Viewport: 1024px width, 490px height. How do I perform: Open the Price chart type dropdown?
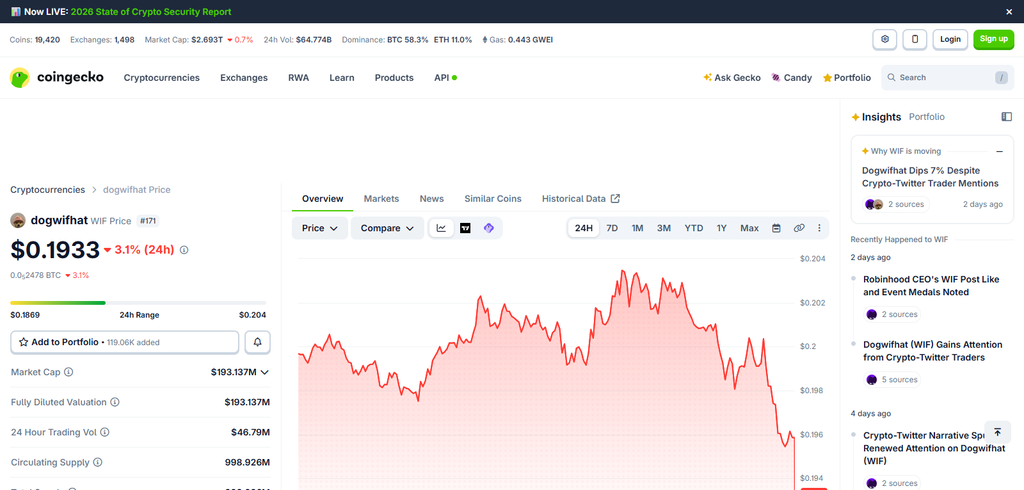(x=319, y=228)
